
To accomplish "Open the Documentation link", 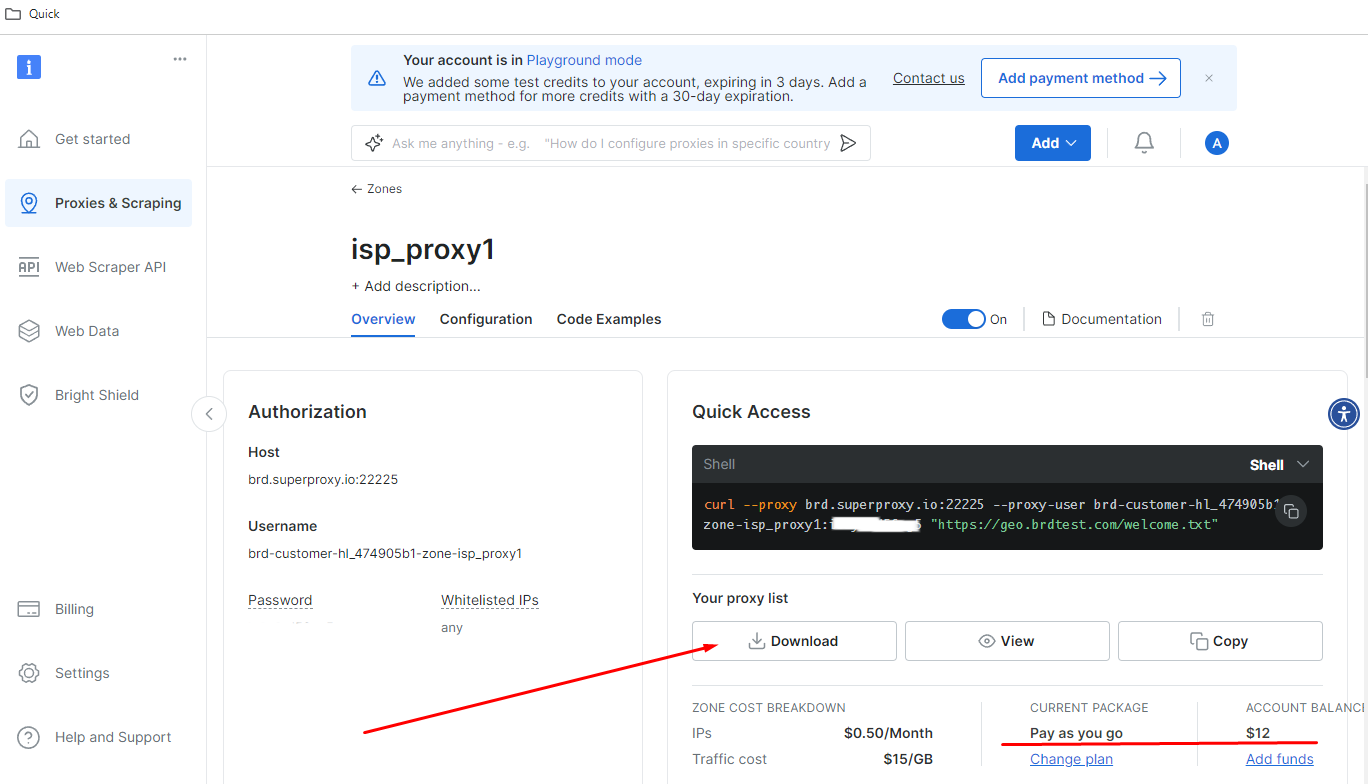I will click(x=1102, y=319).
